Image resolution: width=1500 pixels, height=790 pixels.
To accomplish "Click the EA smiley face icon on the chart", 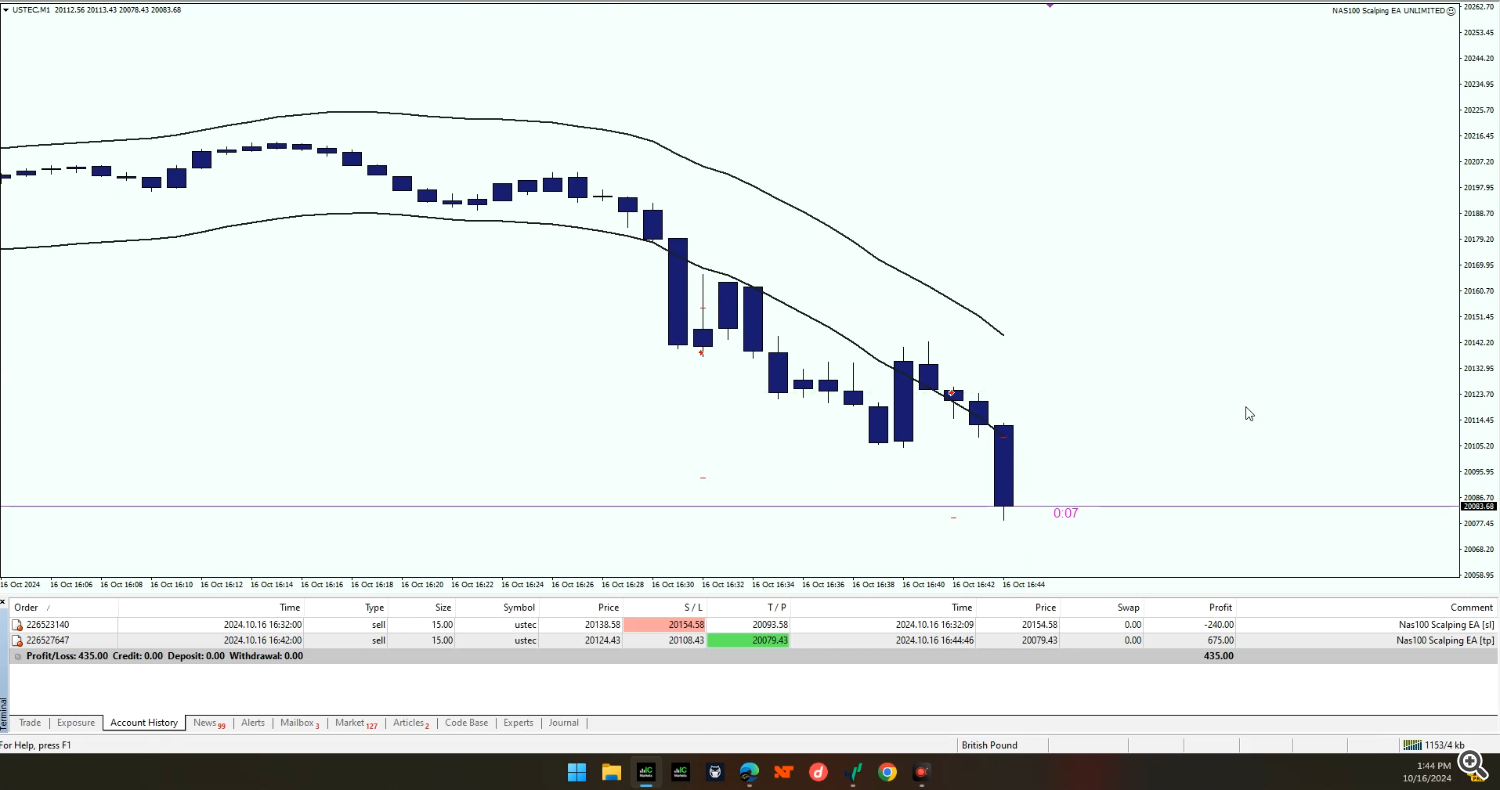I will (x=1452, y=10).
